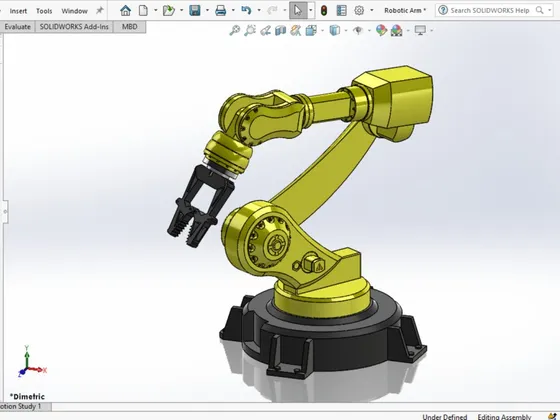
Task: Expand Display Style dropdown arrow
Action: (346, 31)
